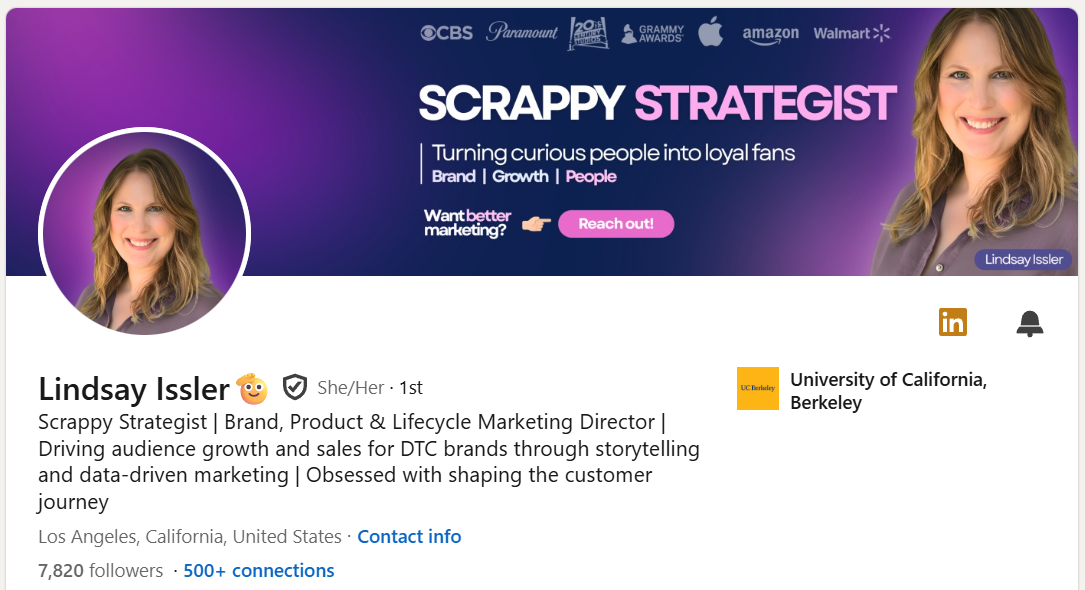Click the CBS eye logo in the banner
Viewport: 1085px width, 590px height.
(x=445, y=32)
